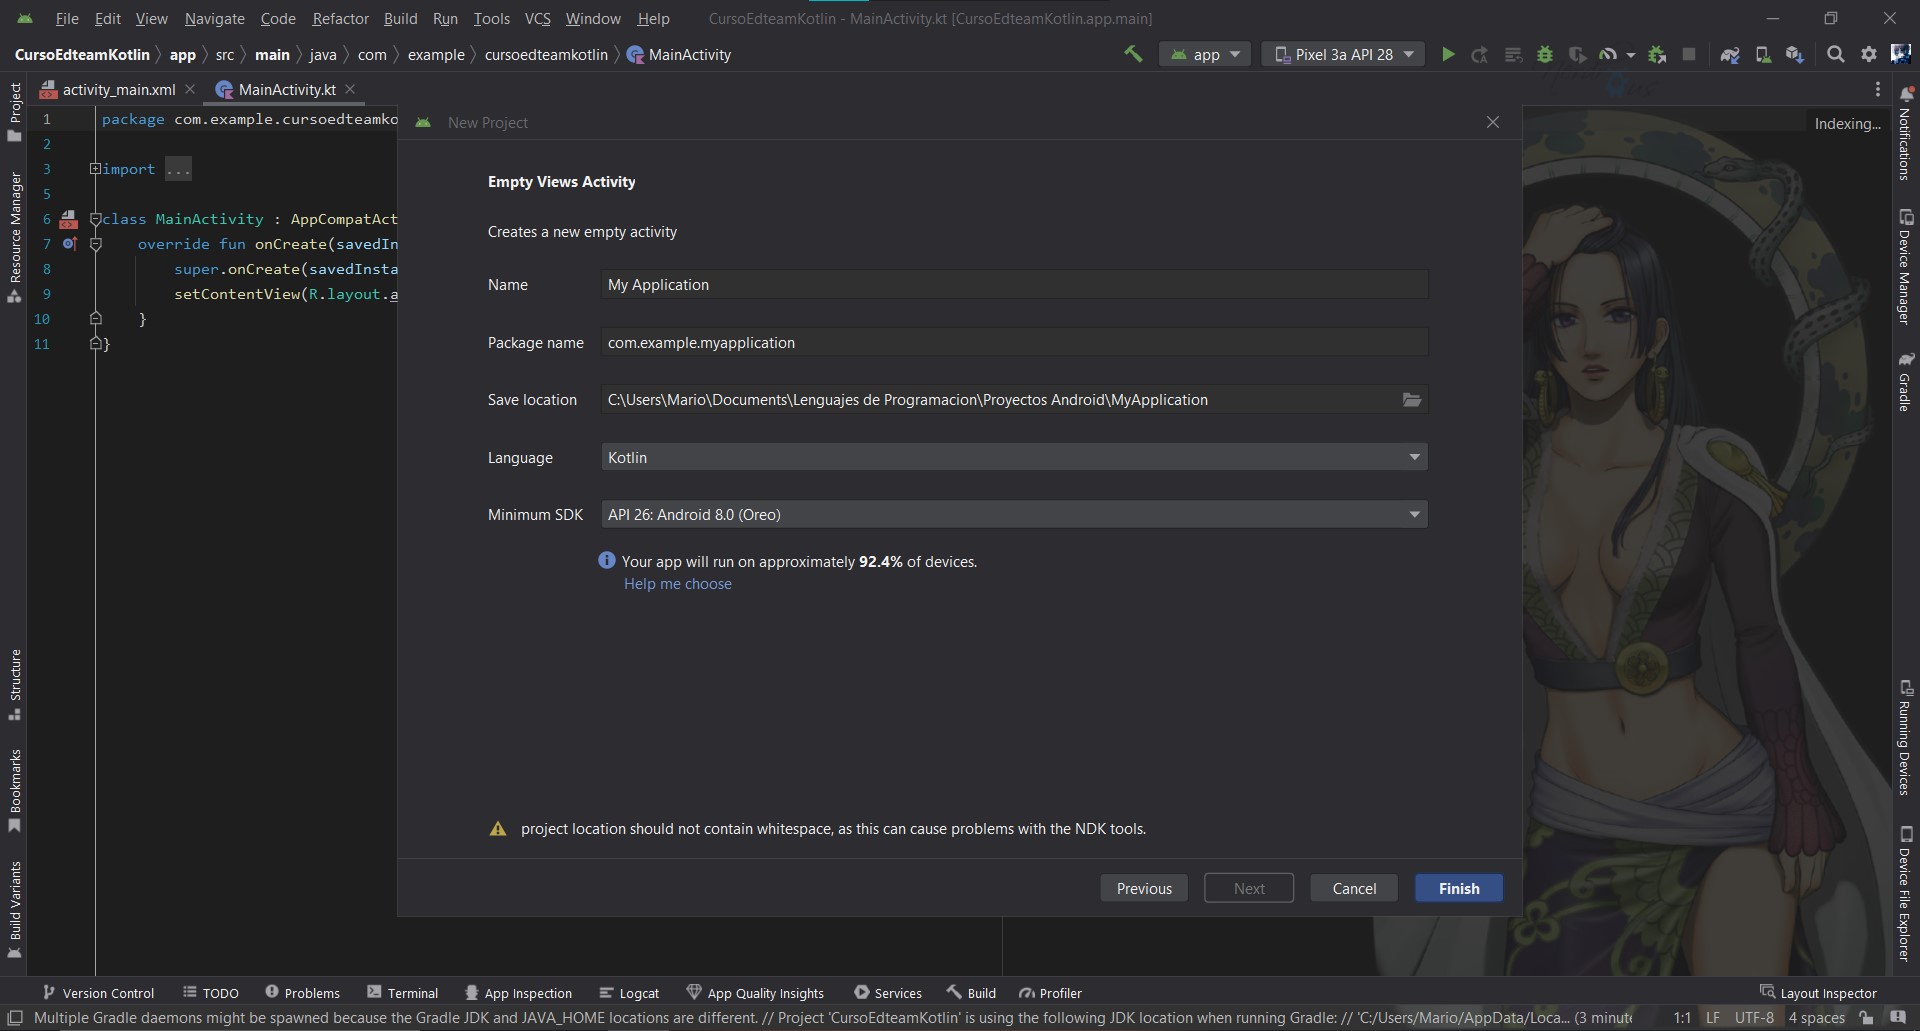Open App Quality Insights tool window
Viewport: 1920px width, 1031px height.
[x=755, y=993]
